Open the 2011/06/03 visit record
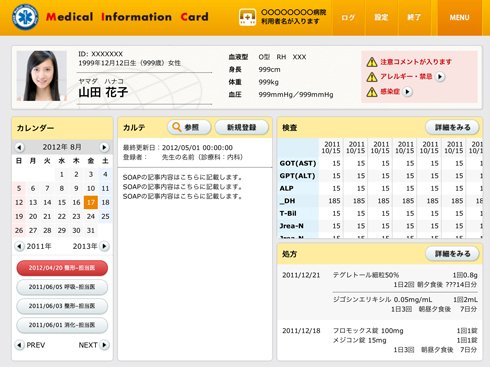Viewport: 490px width, 367px height. tap(62, 306)
